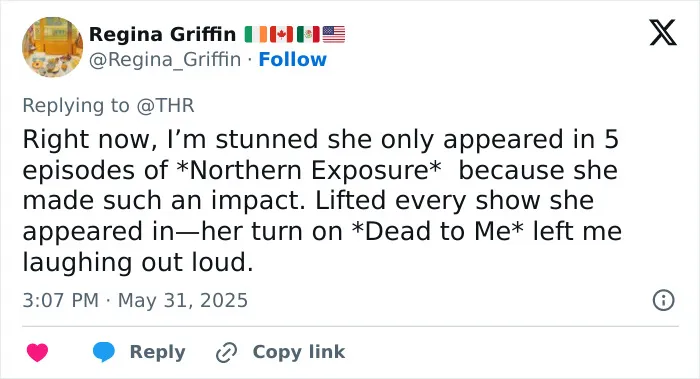The height and width of the screenshot is (379, 700).
Task: Open the 3:07 PM timestamp
Action: (61, 300)
